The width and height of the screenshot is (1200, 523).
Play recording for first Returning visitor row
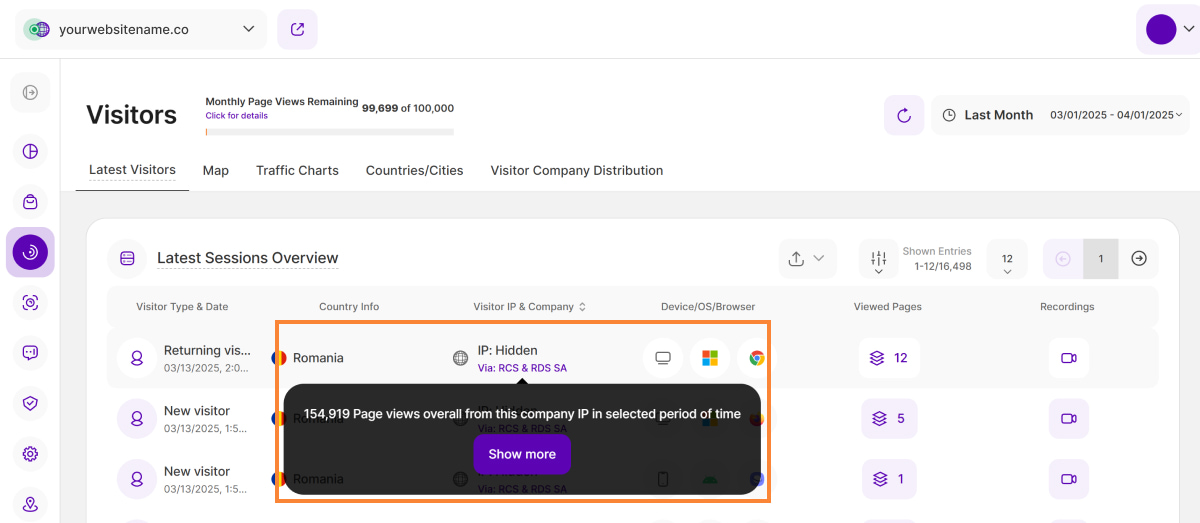point(1068,358)
